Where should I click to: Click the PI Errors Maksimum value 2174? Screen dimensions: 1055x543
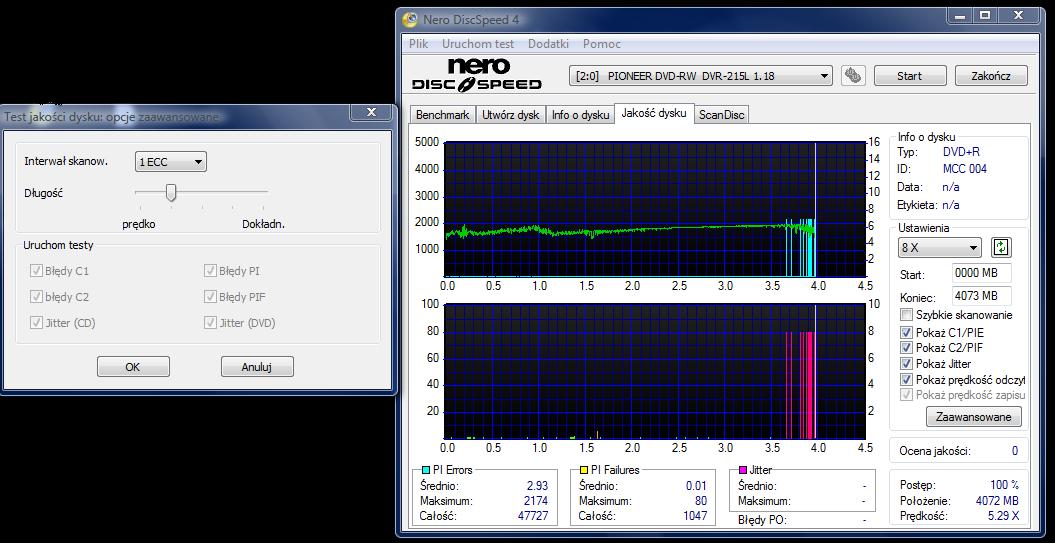(x=536, y=501)
